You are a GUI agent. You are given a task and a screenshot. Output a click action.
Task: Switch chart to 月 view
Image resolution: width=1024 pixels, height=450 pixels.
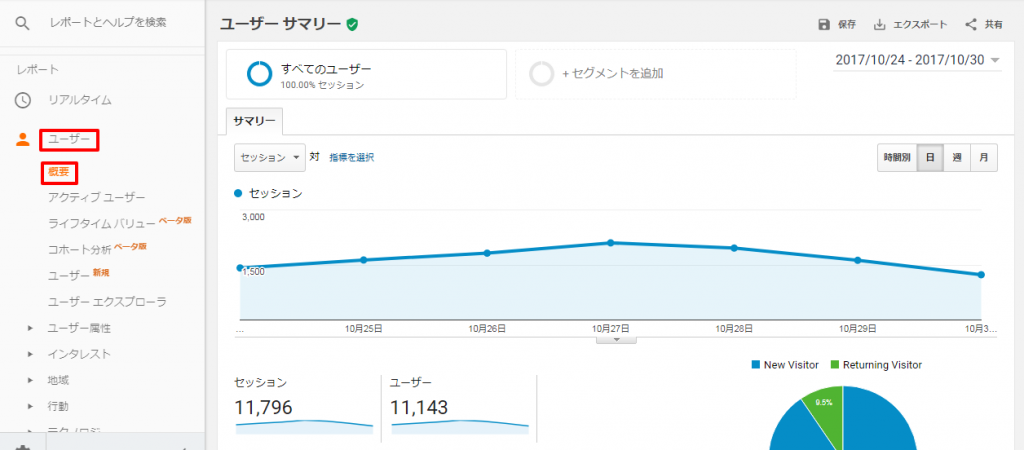click(984, 157)
